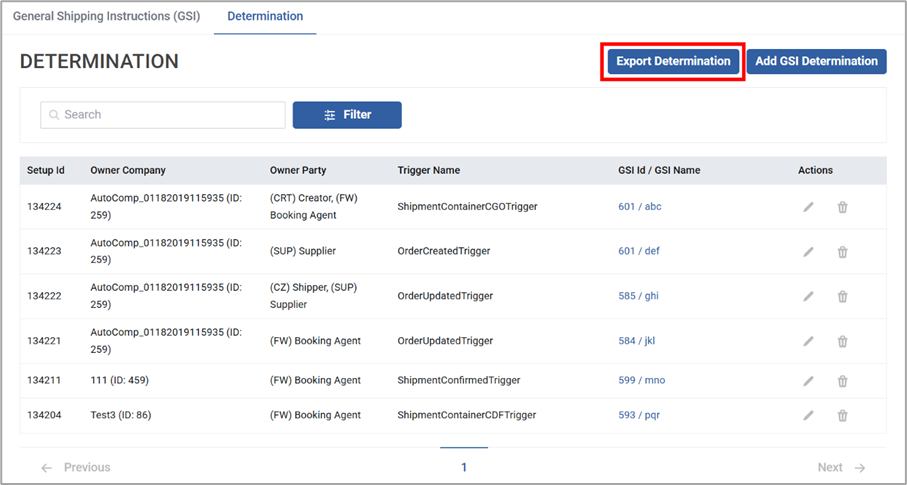Click owner company Test3 (ID: 86)

pos(121,415)
